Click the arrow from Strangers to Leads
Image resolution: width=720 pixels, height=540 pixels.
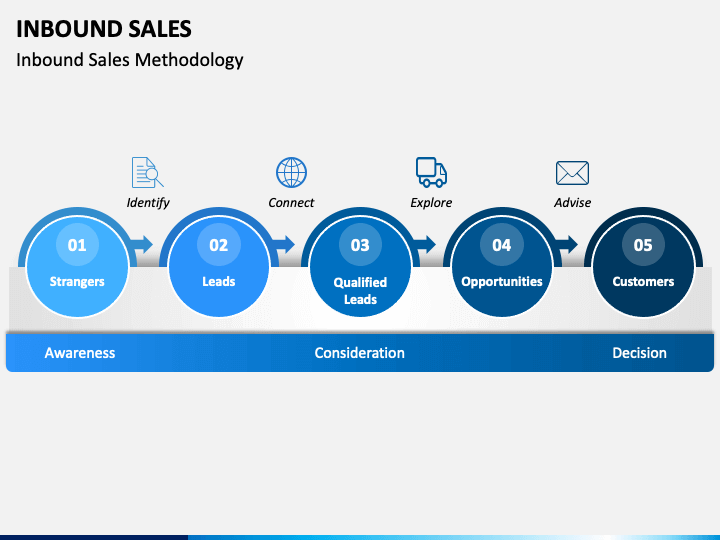pos(142,244)
